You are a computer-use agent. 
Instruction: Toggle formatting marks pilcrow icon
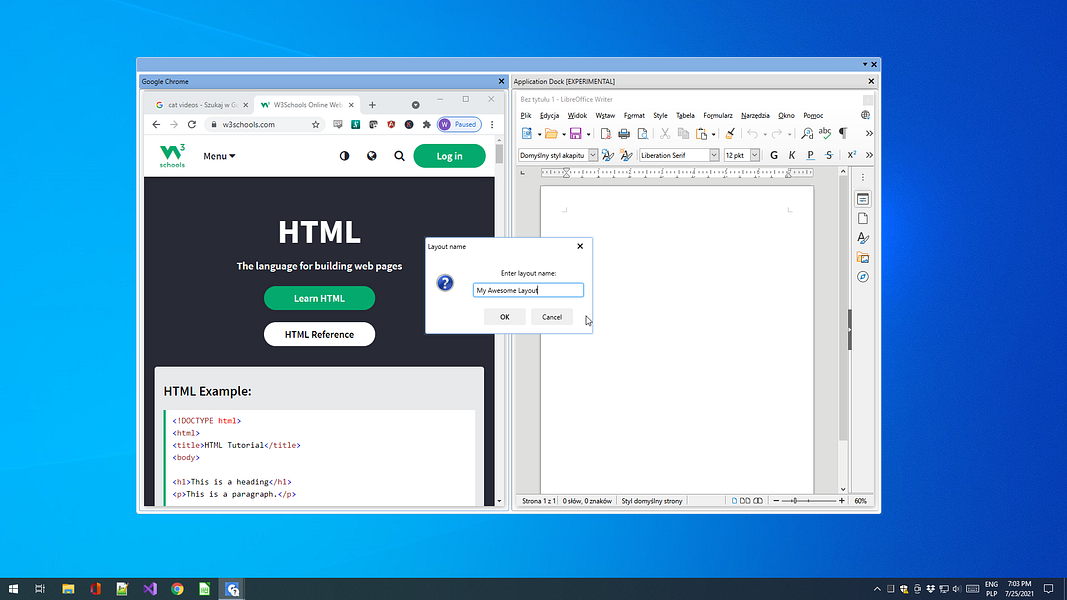(843, 133)
